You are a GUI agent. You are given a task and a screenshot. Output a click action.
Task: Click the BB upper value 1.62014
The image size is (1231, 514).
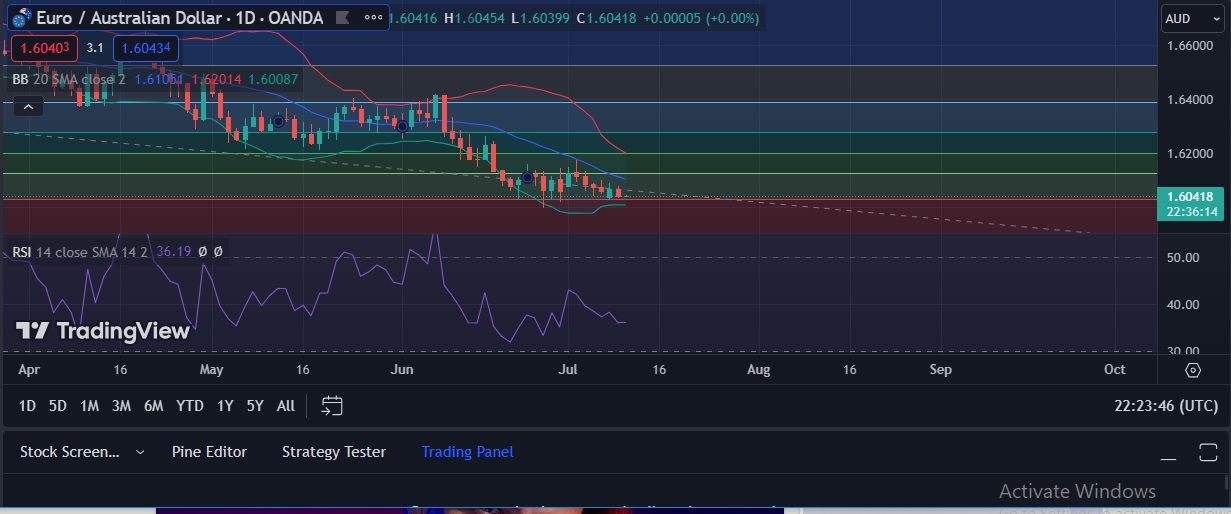coord(216,78)
